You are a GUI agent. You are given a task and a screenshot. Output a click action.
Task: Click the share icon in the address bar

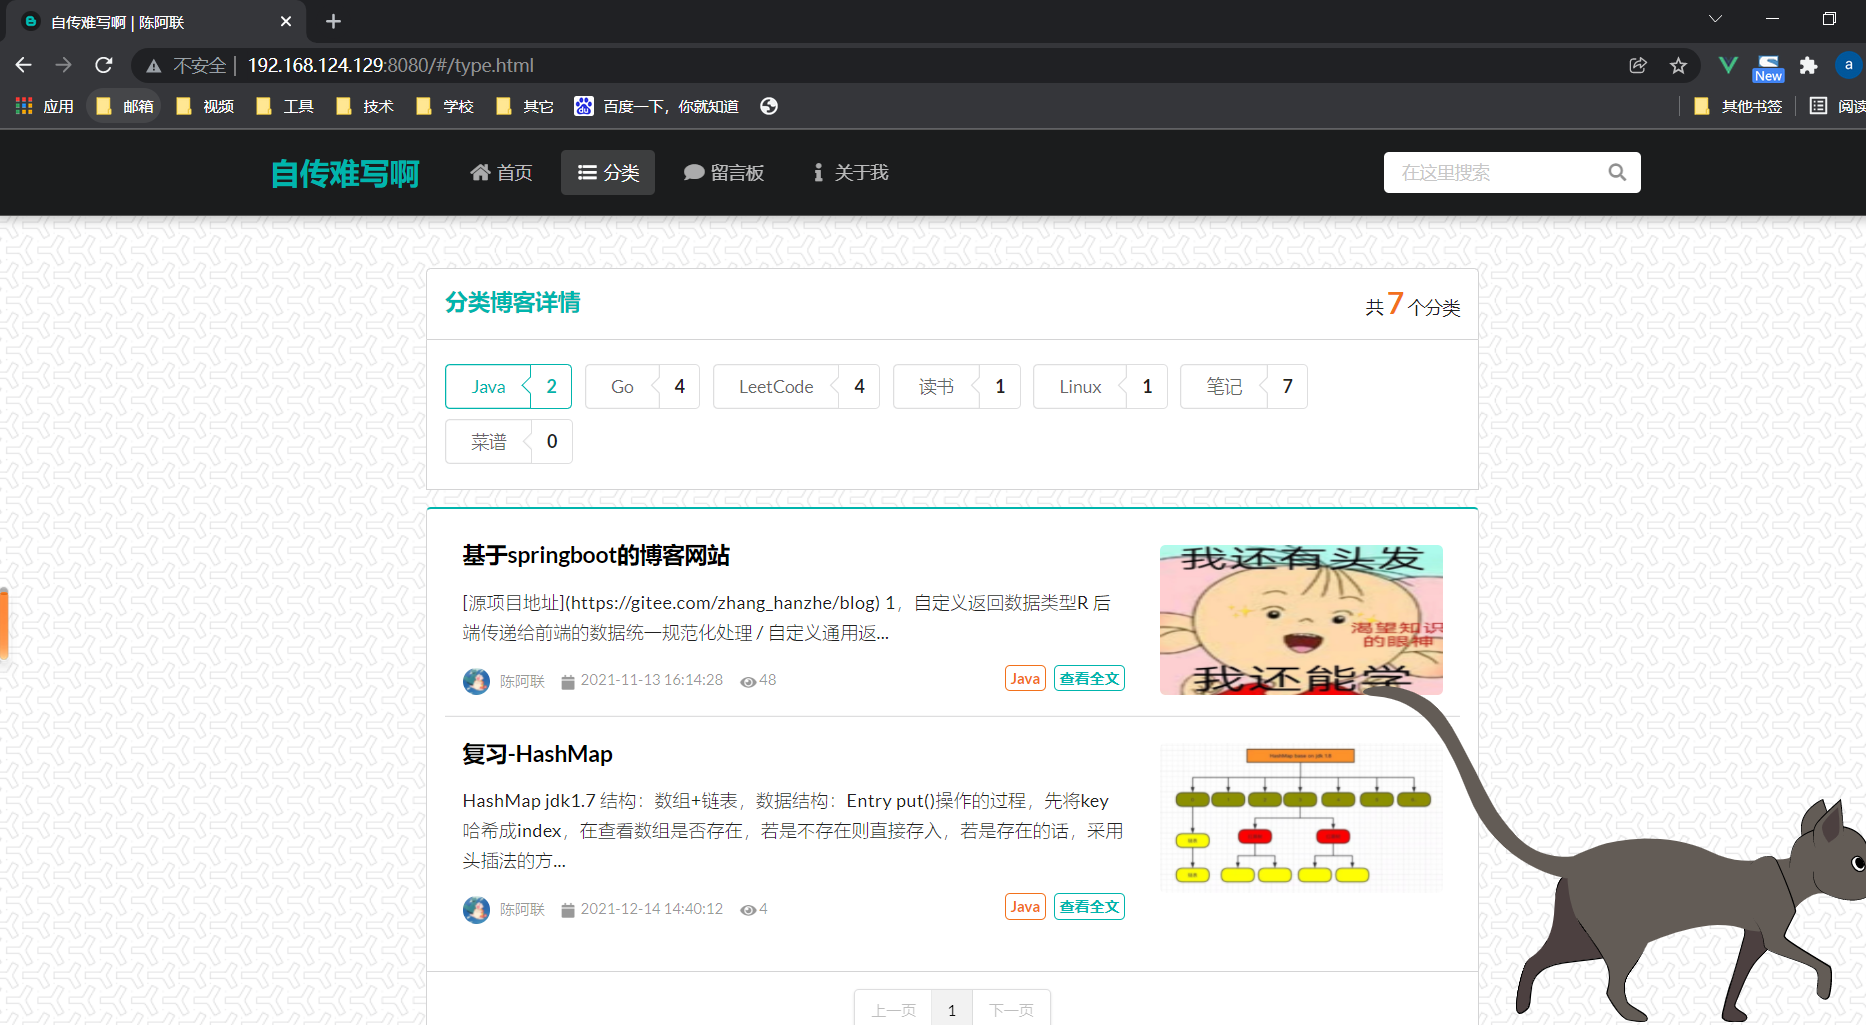1638,65
